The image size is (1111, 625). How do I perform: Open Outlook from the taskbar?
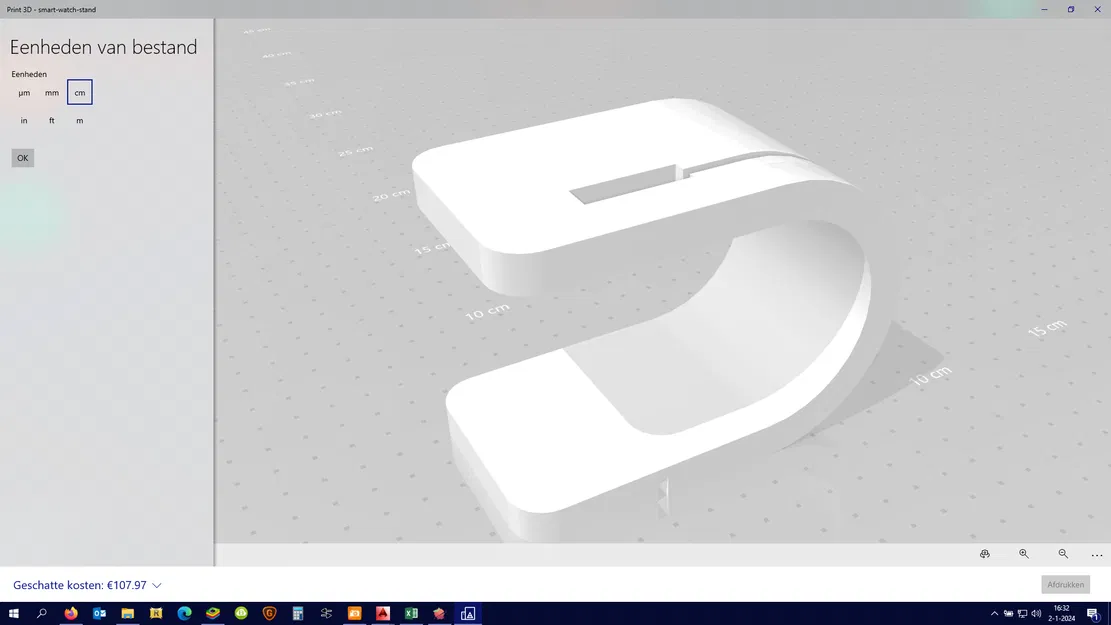tap(99, 614)
